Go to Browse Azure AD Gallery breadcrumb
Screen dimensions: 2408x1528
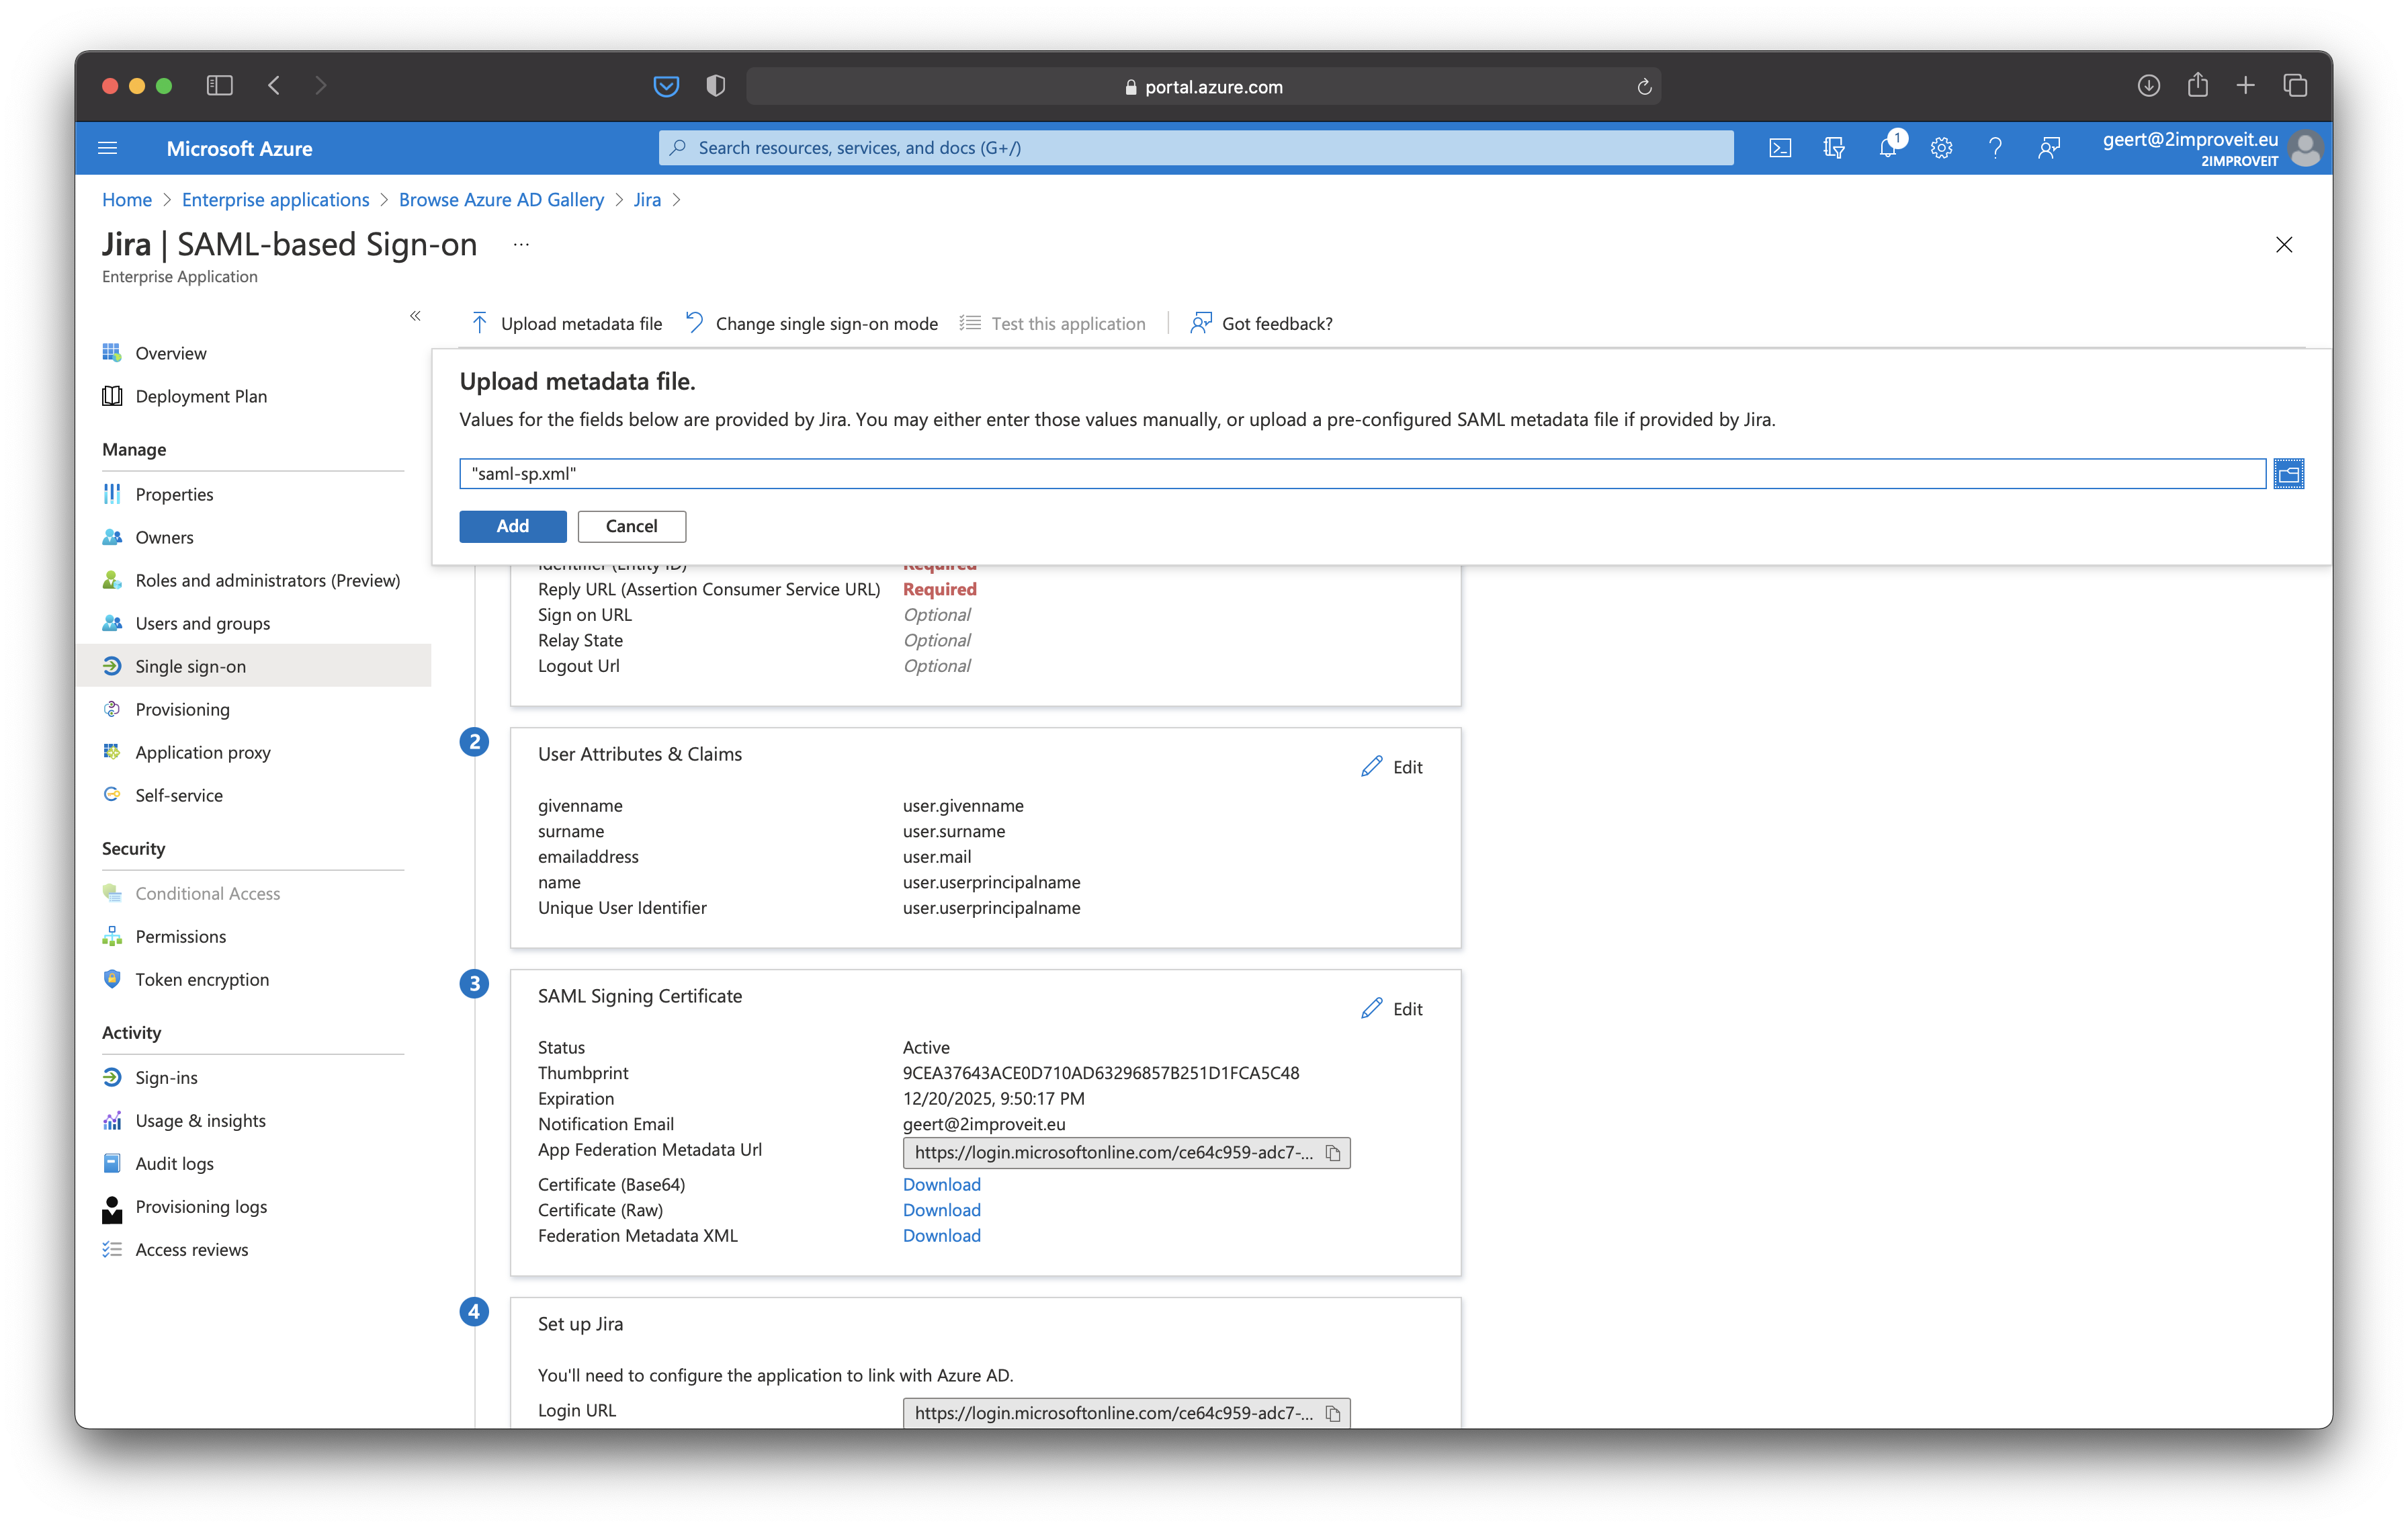[502, 199]
